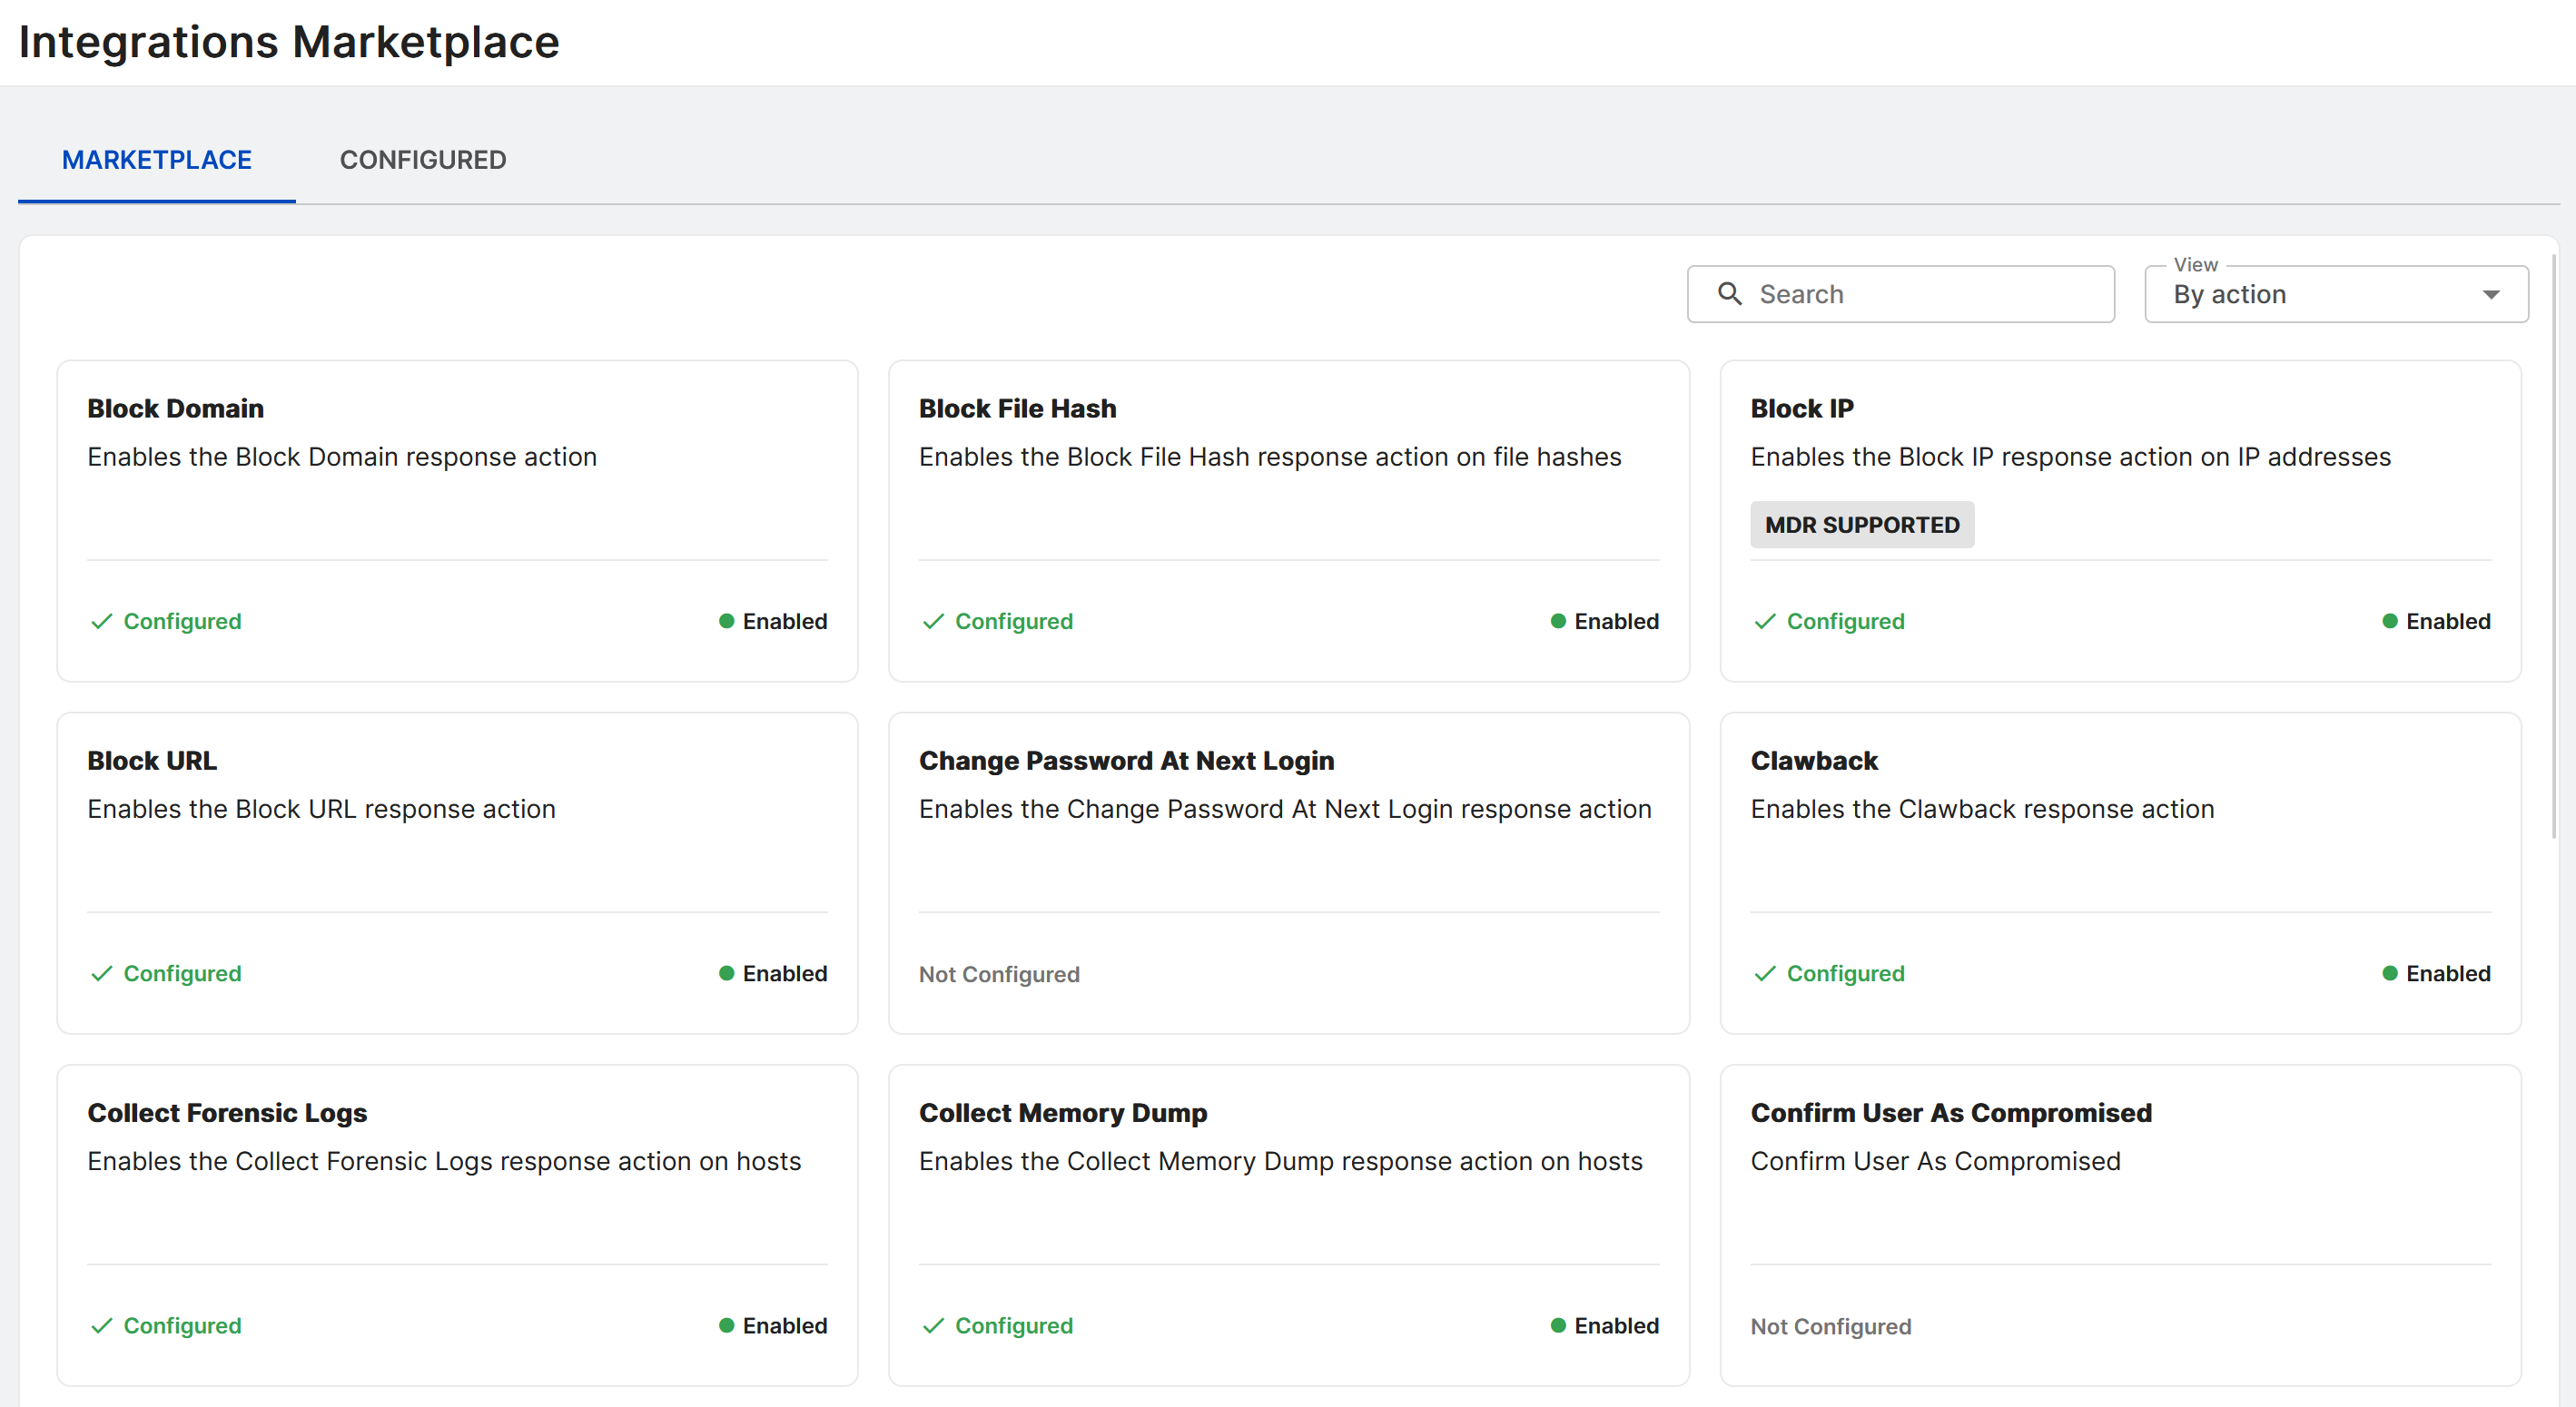Click Integrations Marketplace page heading
Image resolution: width=2576 pixels, height=1407 pixels.
coord(289,42)
